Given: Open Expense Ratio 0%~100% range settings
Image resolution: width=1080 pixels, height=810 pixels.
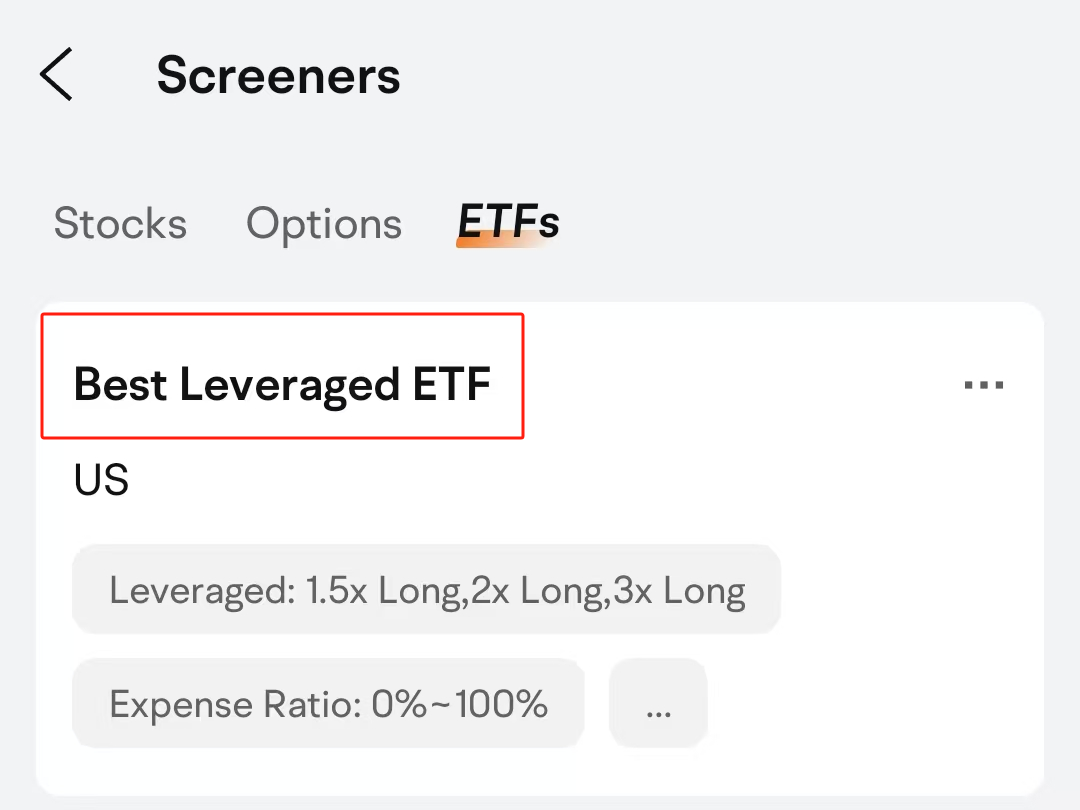Looking at the screenshot, I should tap(328, 703).
